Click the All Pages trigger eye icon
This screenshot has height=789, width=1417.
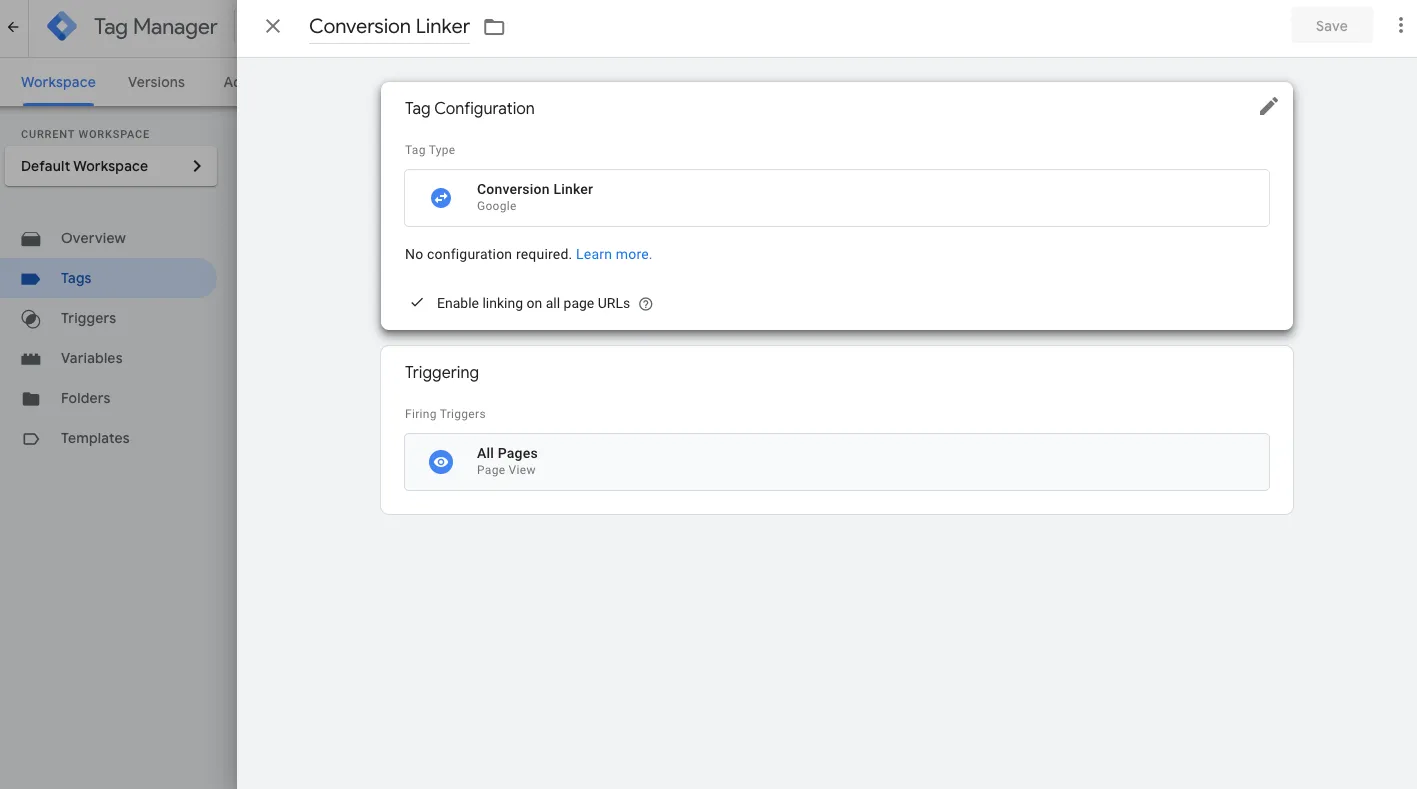click(440, 461)
